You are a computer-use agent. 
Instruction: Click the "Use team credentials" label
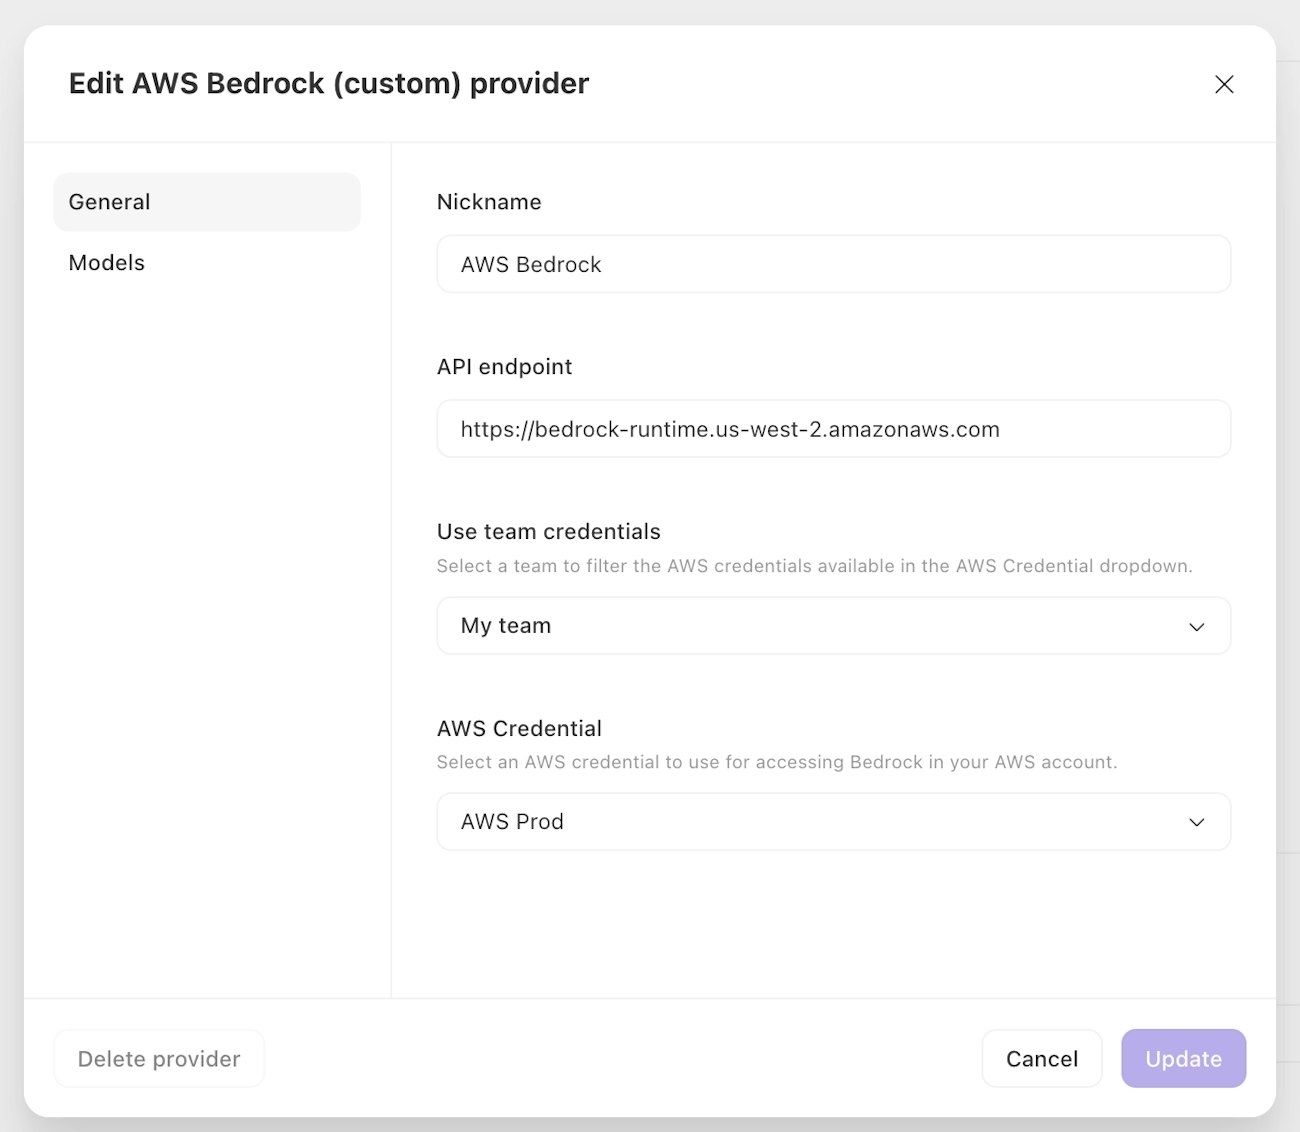[x=548, y=532]
